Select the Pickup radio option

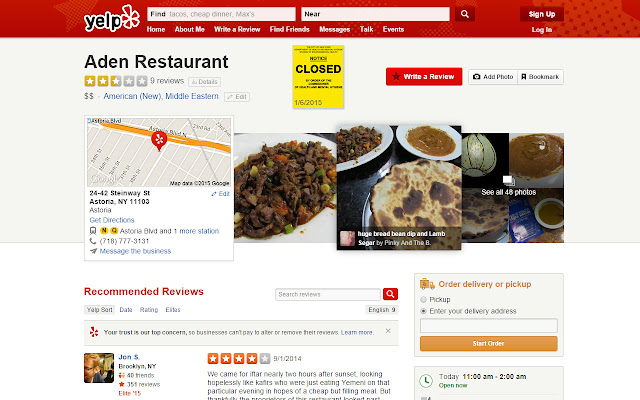click(x=423, y=300)
